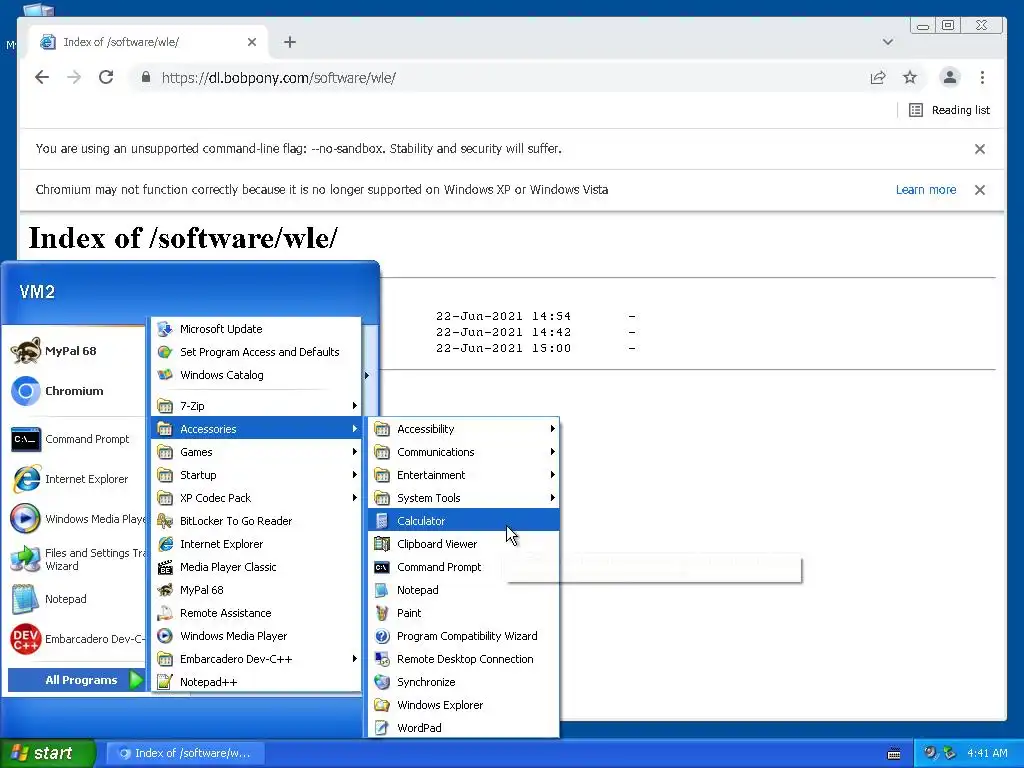
Task: Select the Accessories menu entry
Action: [x=256, y=429]
